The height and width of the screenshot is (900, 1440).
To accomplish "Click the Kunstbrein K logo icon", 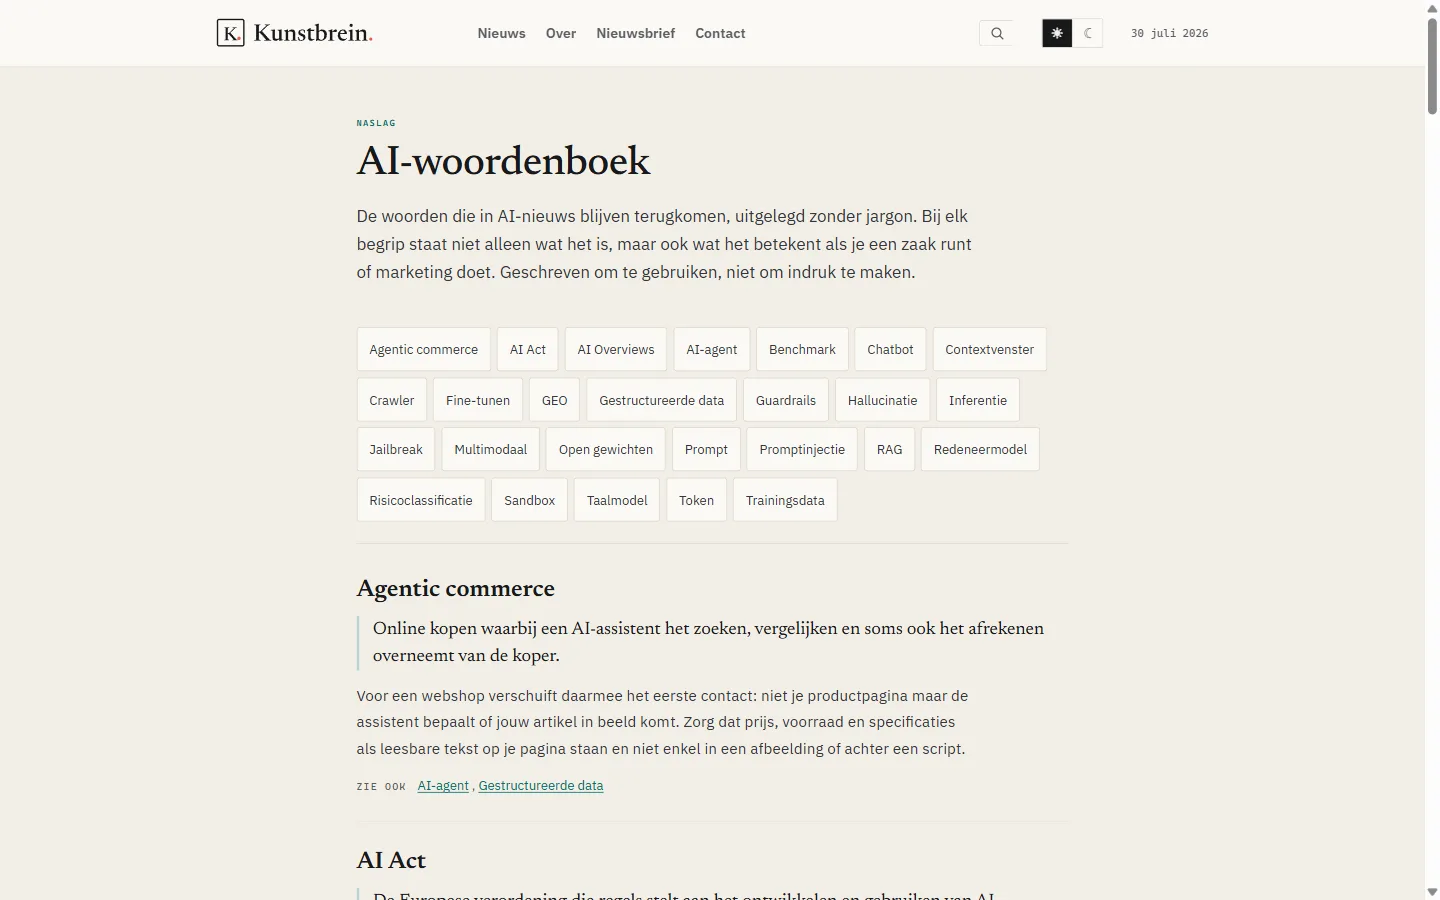I will coord(230,33).
